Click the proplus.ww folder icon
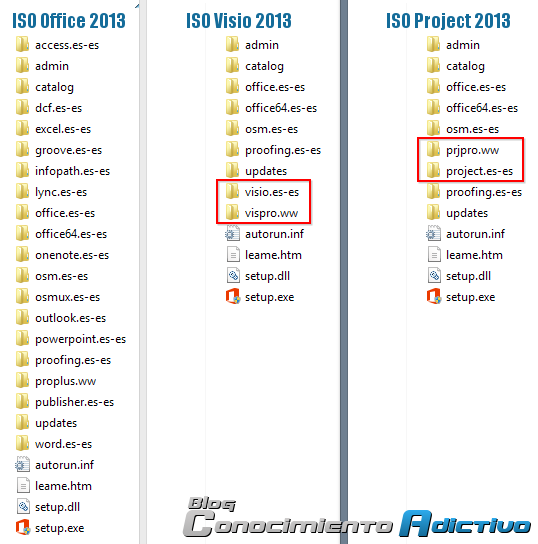This screenshot has height=544, width=538. point(23,381)
